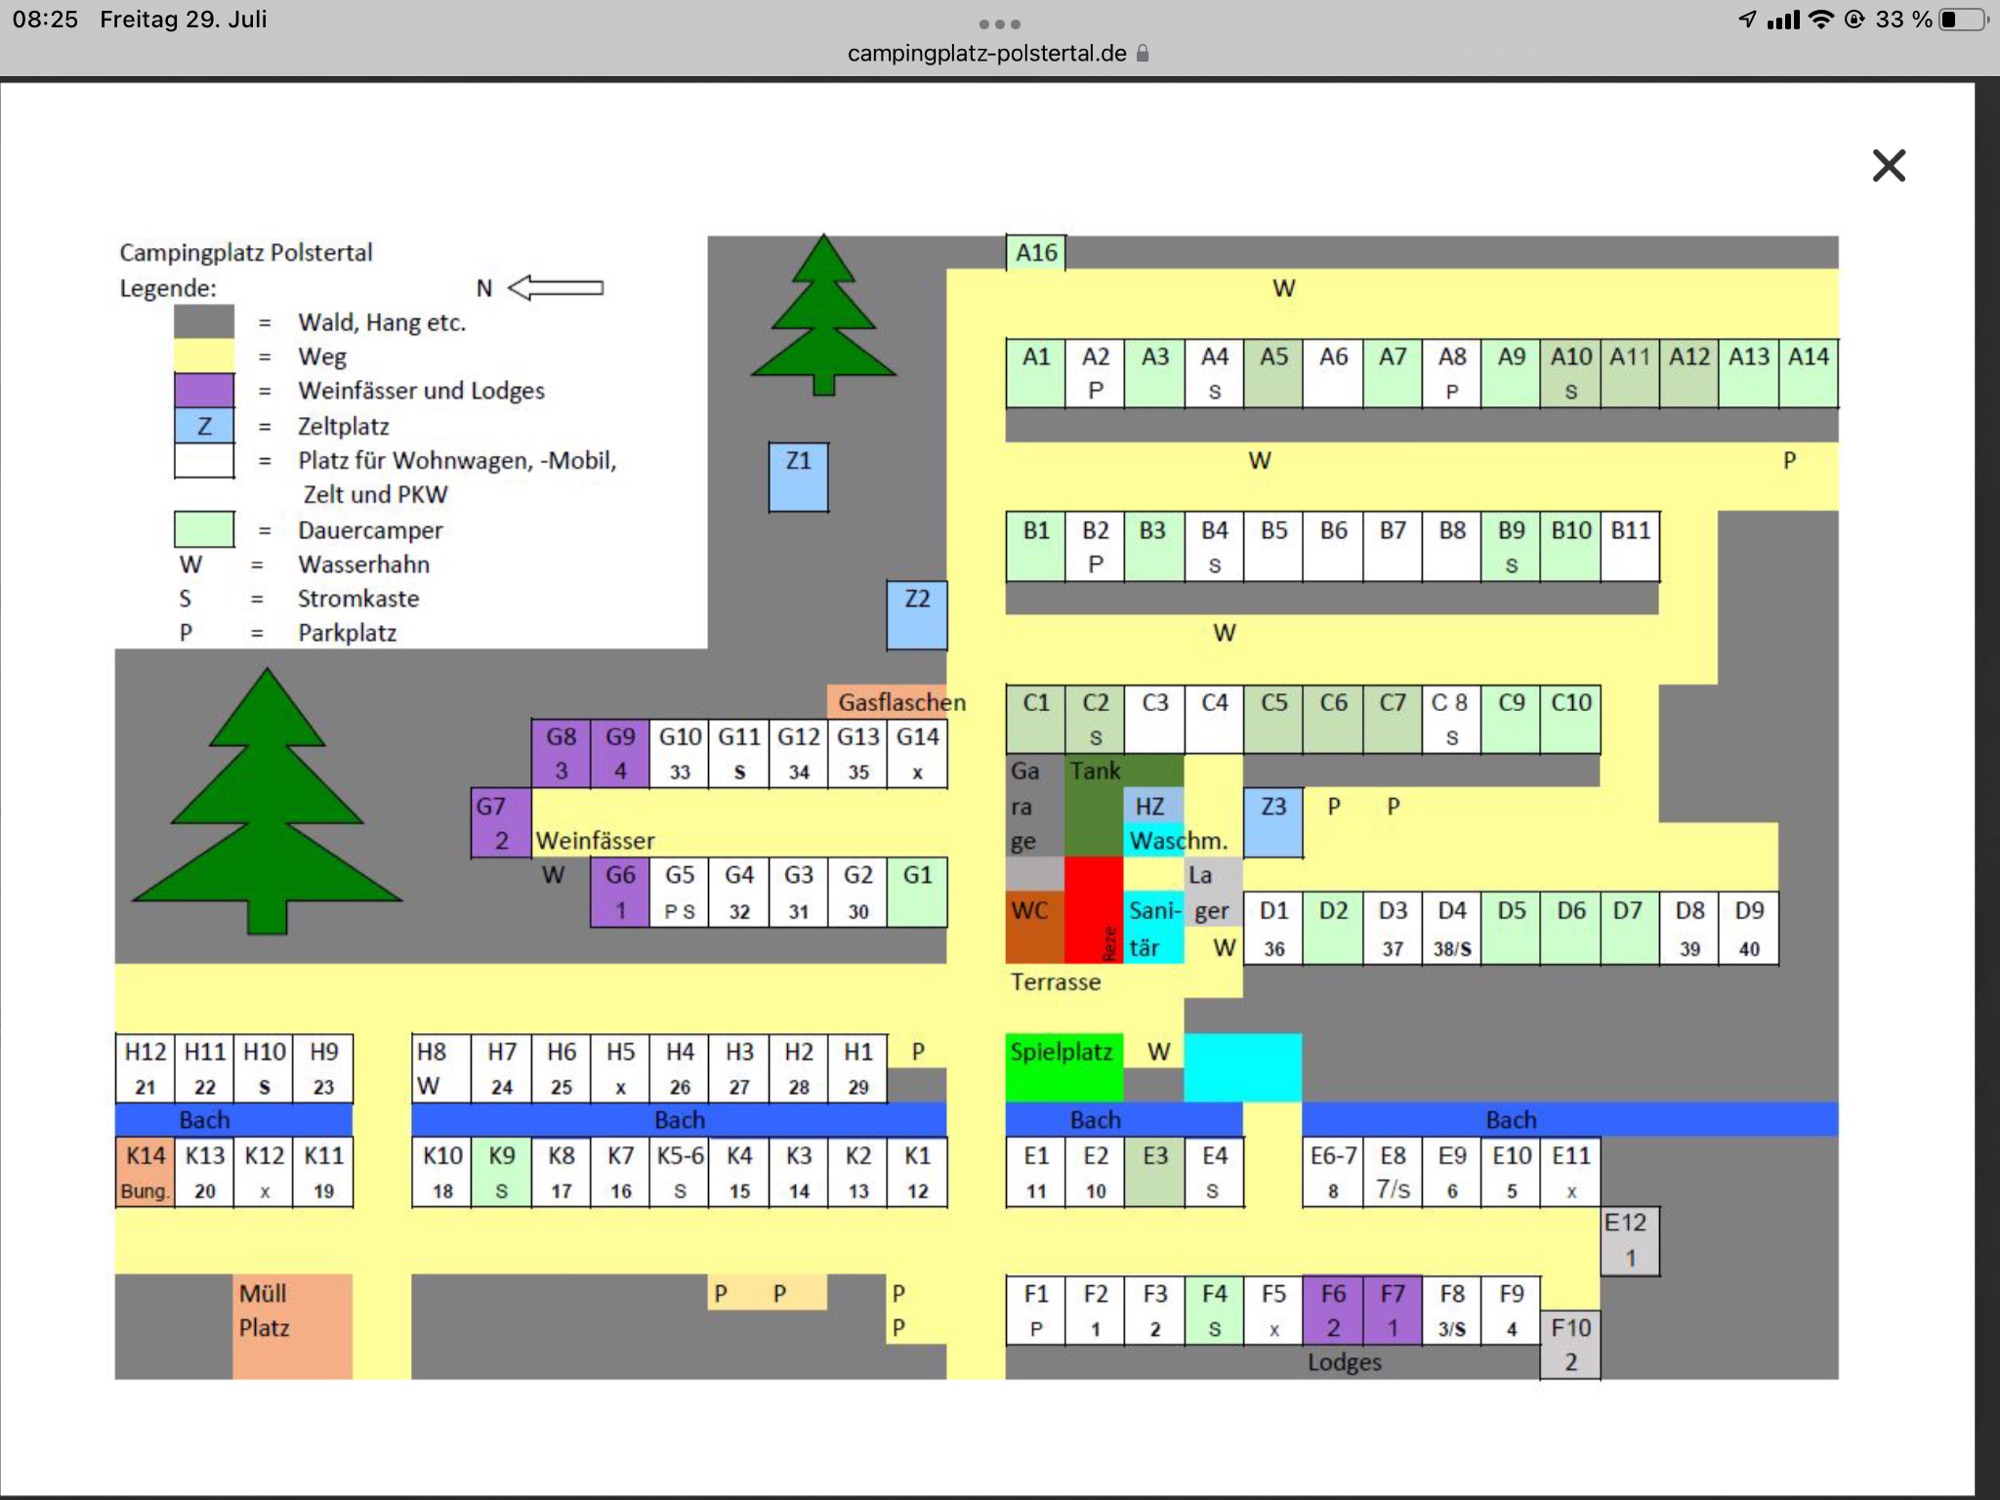The image size is (2000, 1500).
Task: Select wine barrel pitch G7
Action: pyautogui.click(x=500, y=823)
